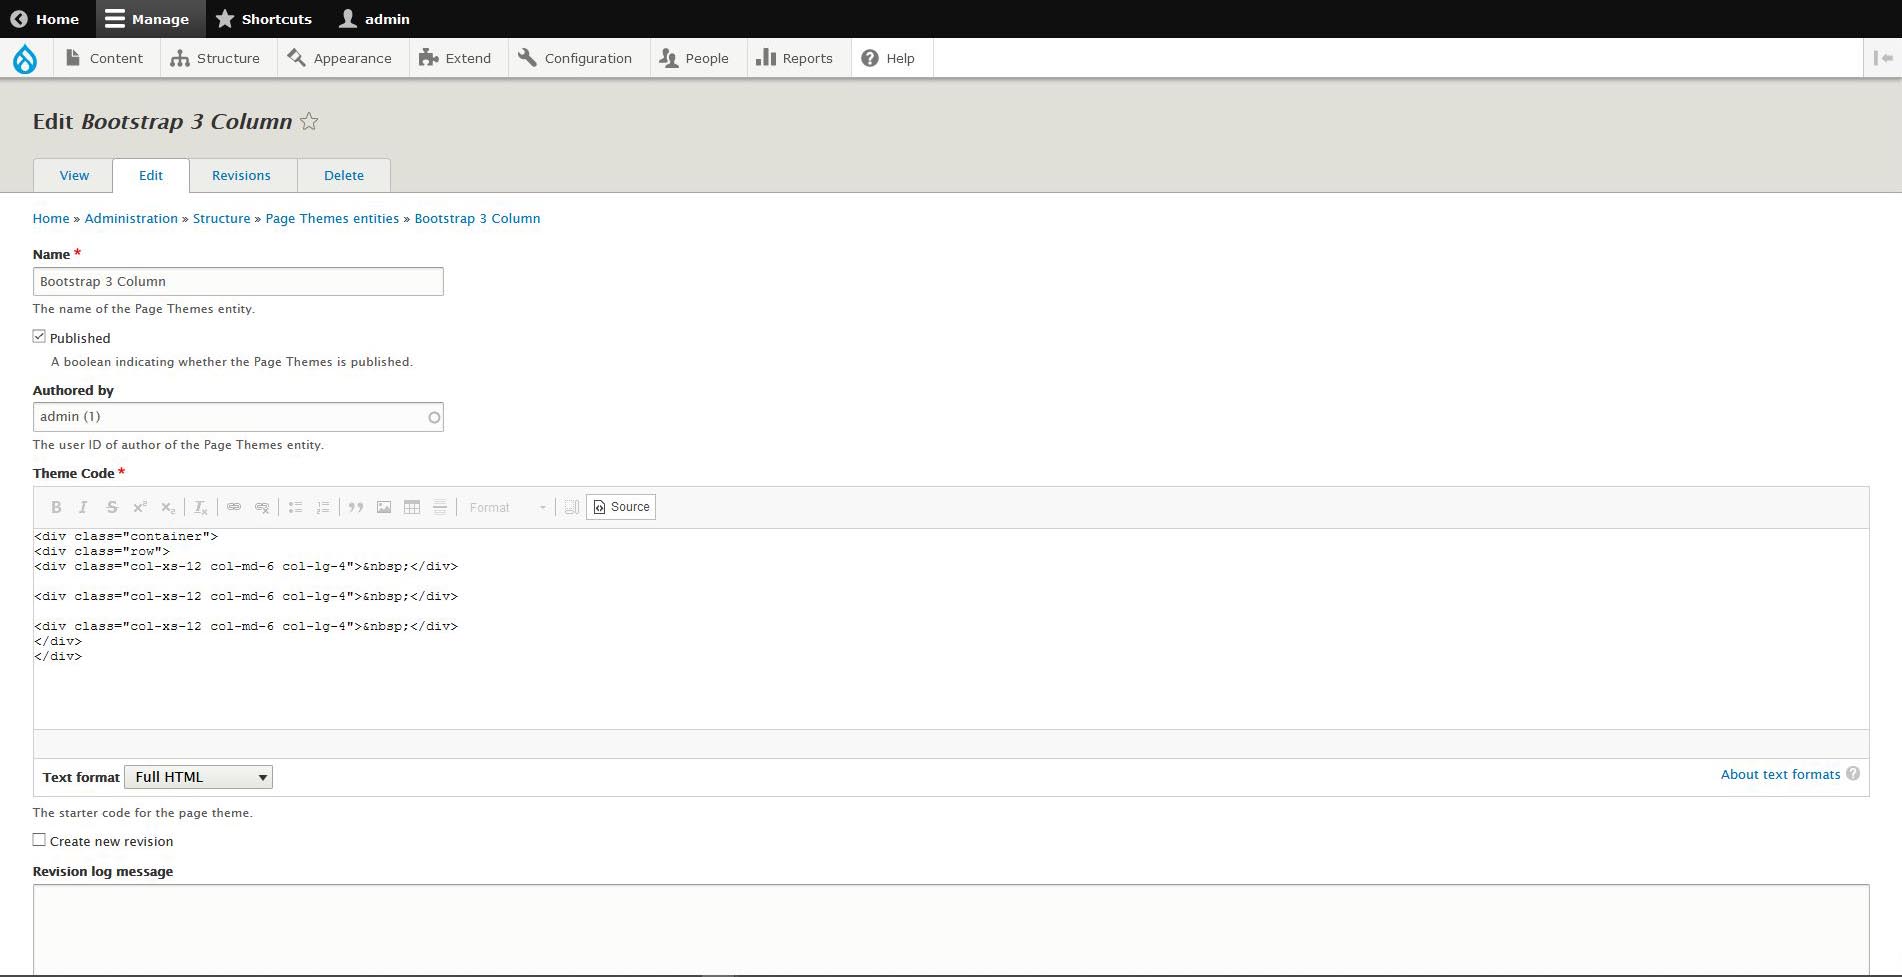Add page to shortcuts with star icon
The height and width of the screenshot is (977, 1902).
pos(310,122)
